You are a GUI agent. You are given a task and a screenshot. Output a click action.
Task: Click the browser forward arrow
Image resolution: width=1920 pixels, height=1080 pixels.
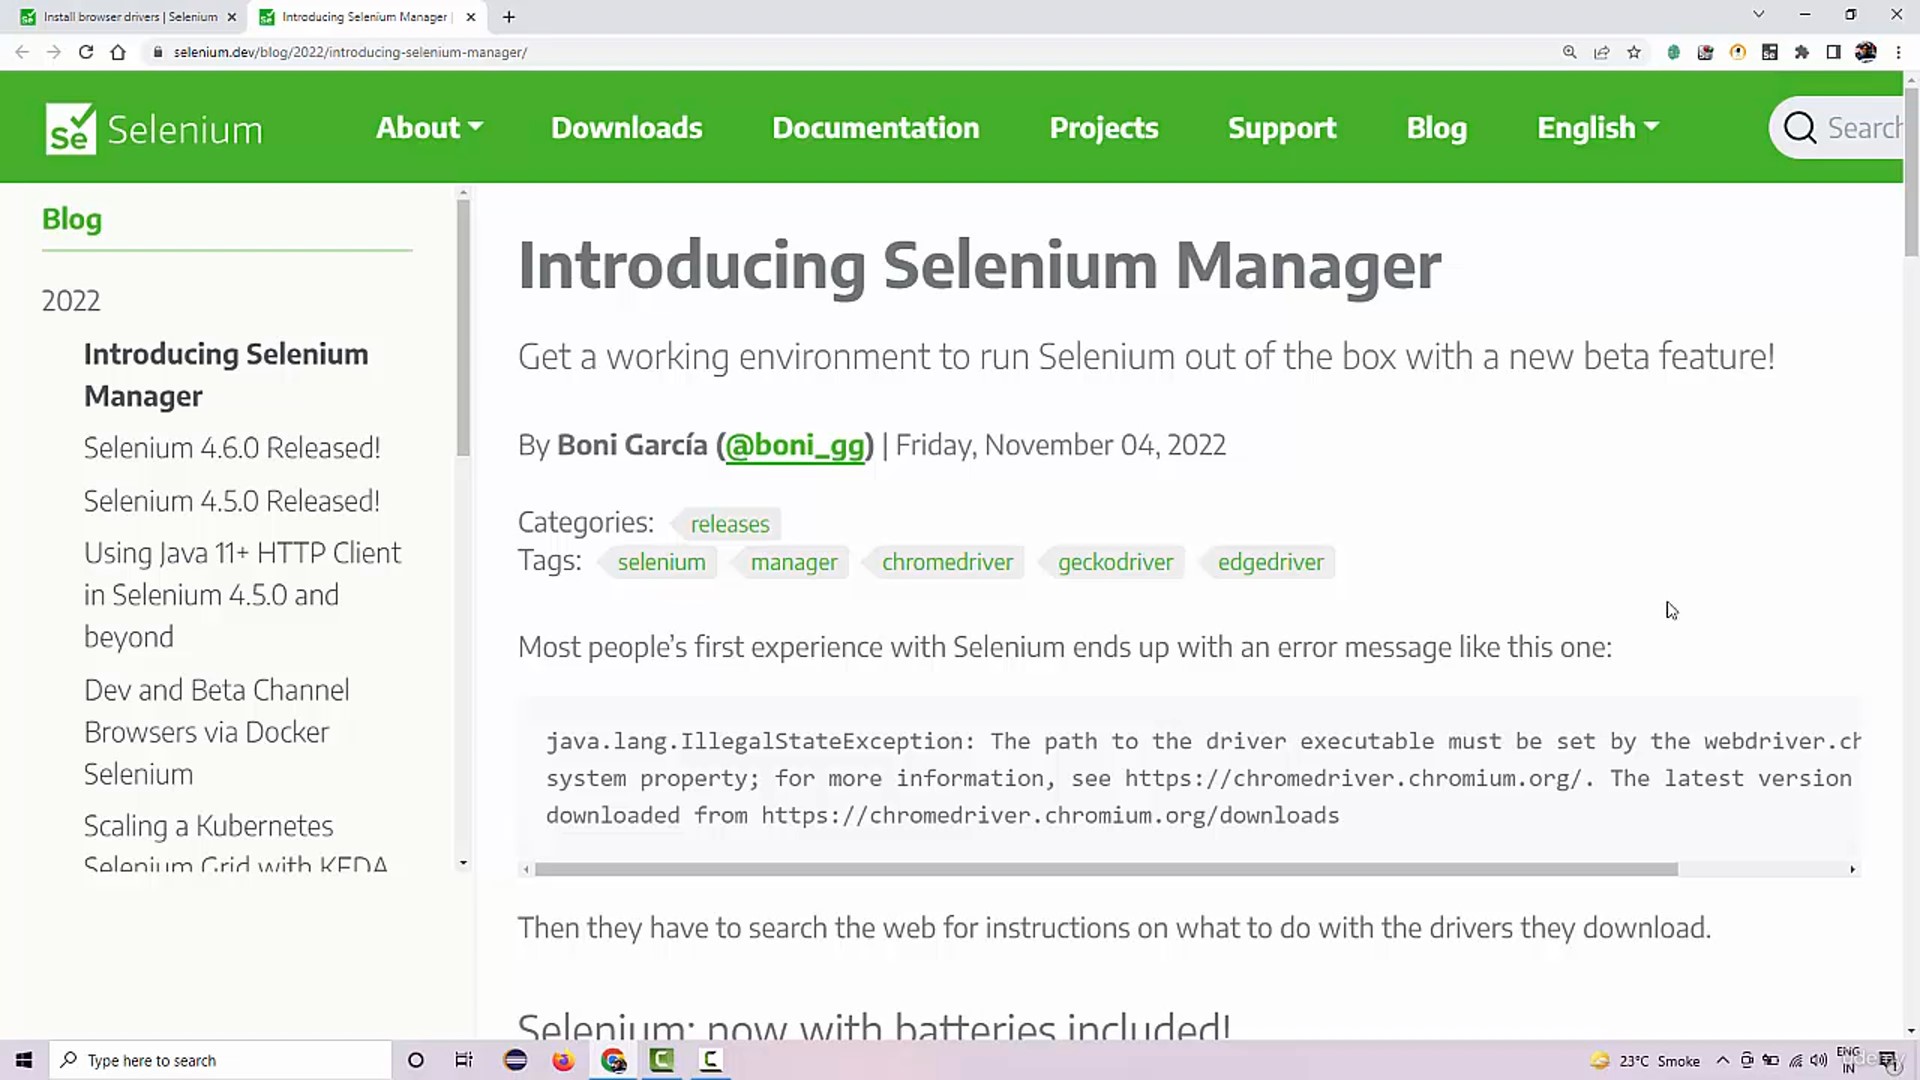tap(54, 52)
